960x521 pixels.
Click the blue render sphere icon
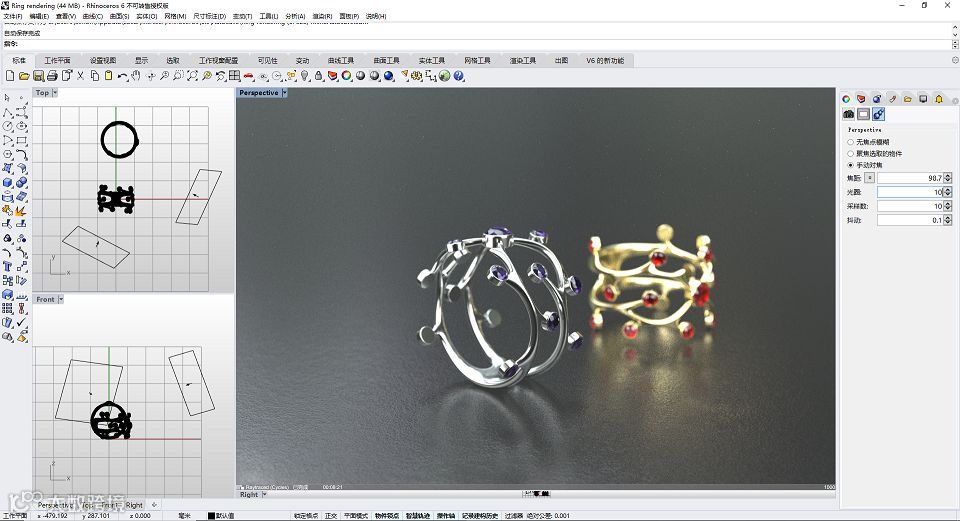point(389,76)
